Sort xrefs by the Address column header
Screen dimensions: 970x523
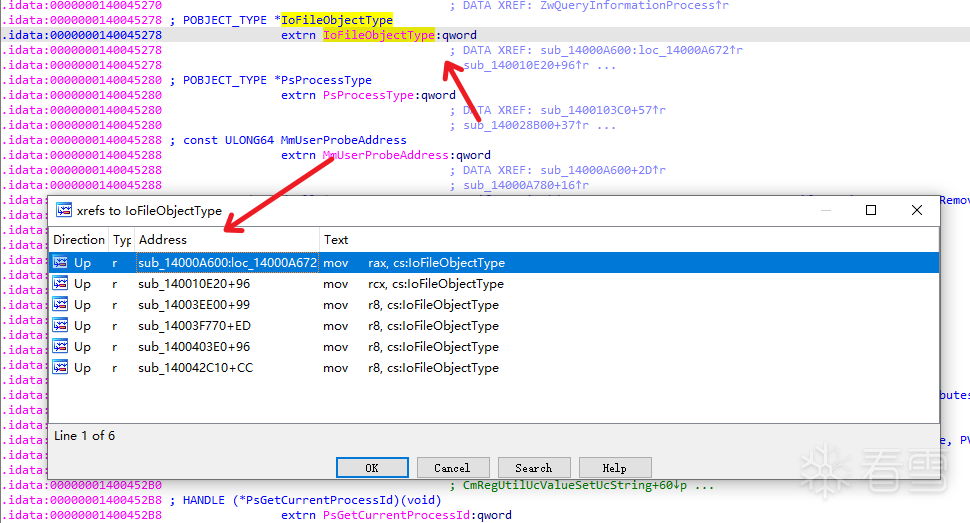coord(226,240)
